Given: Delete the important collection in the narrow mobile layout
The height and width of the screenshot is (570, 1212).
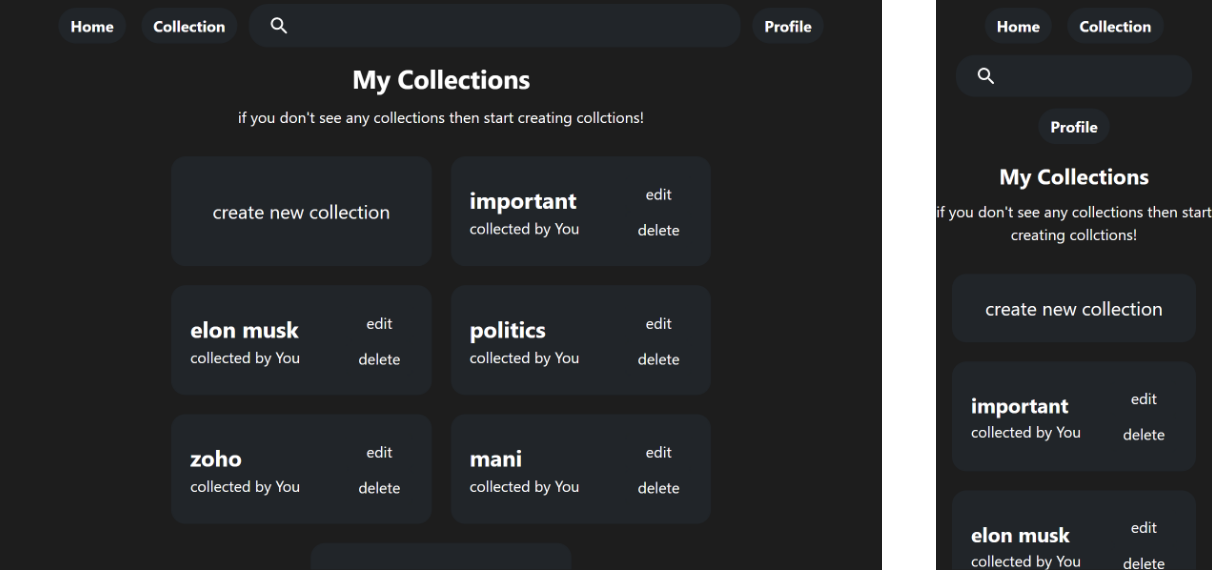Looking at the screenshot, I should (x=1143, y=435).
